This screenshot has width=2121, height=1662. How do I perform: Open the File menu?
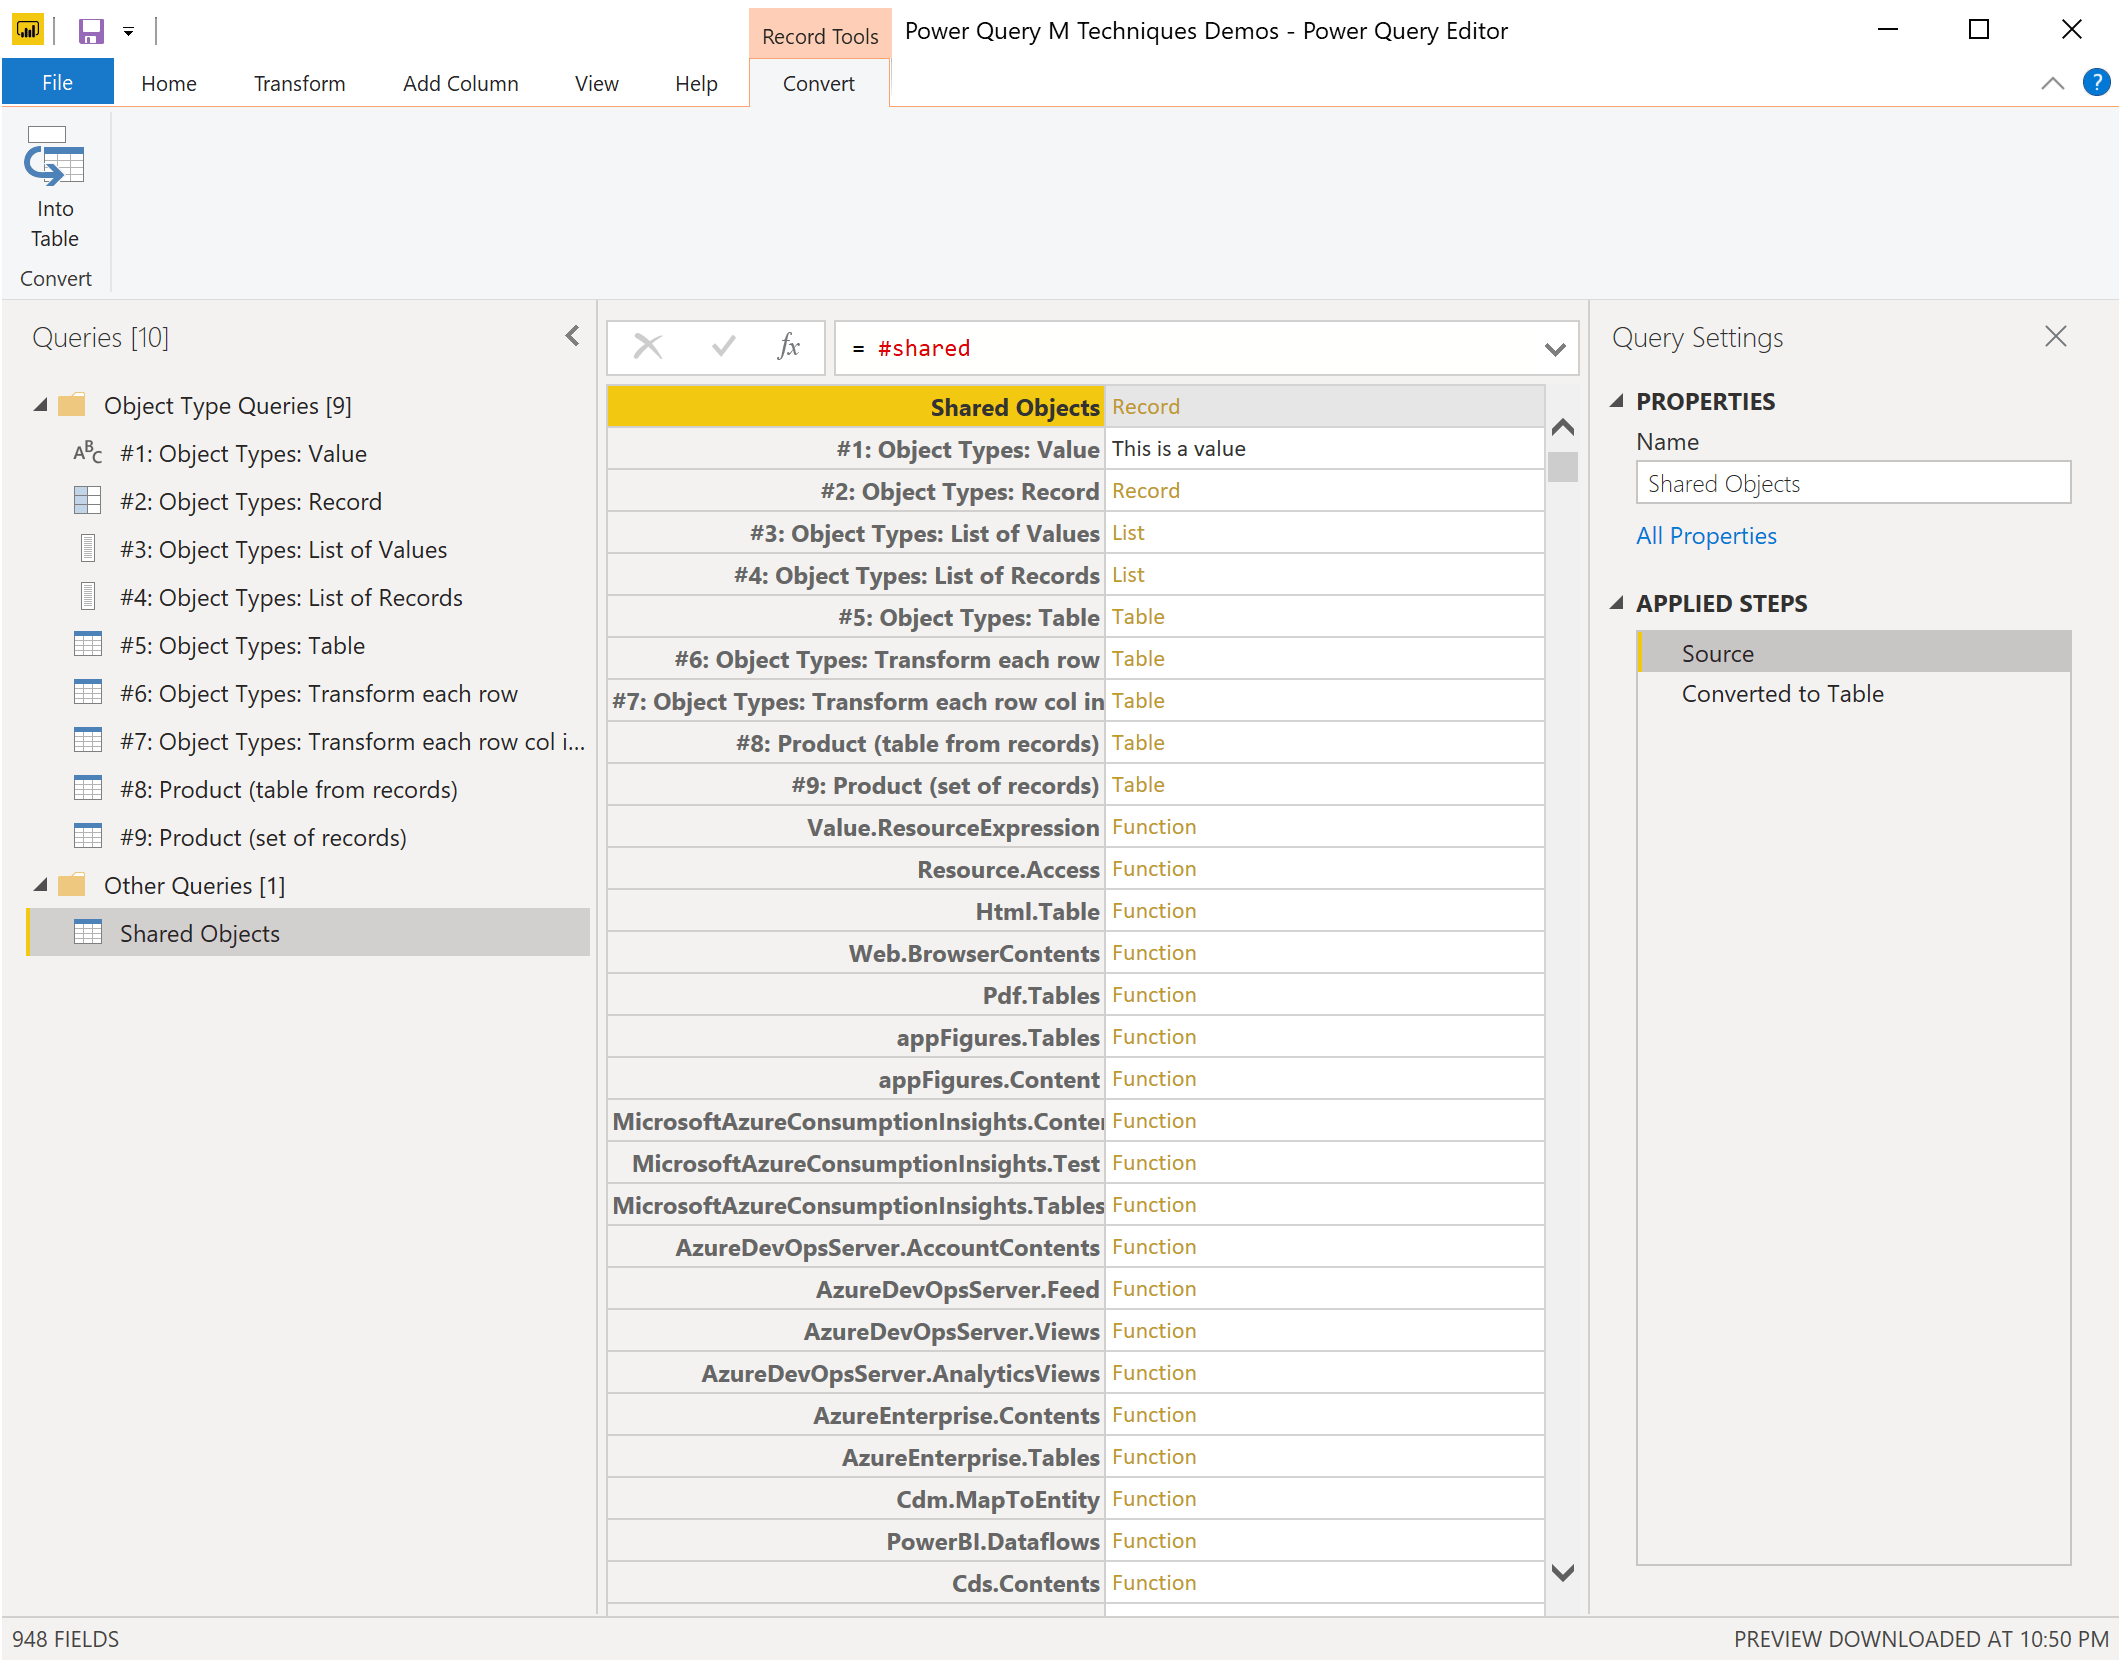[57, 81]
